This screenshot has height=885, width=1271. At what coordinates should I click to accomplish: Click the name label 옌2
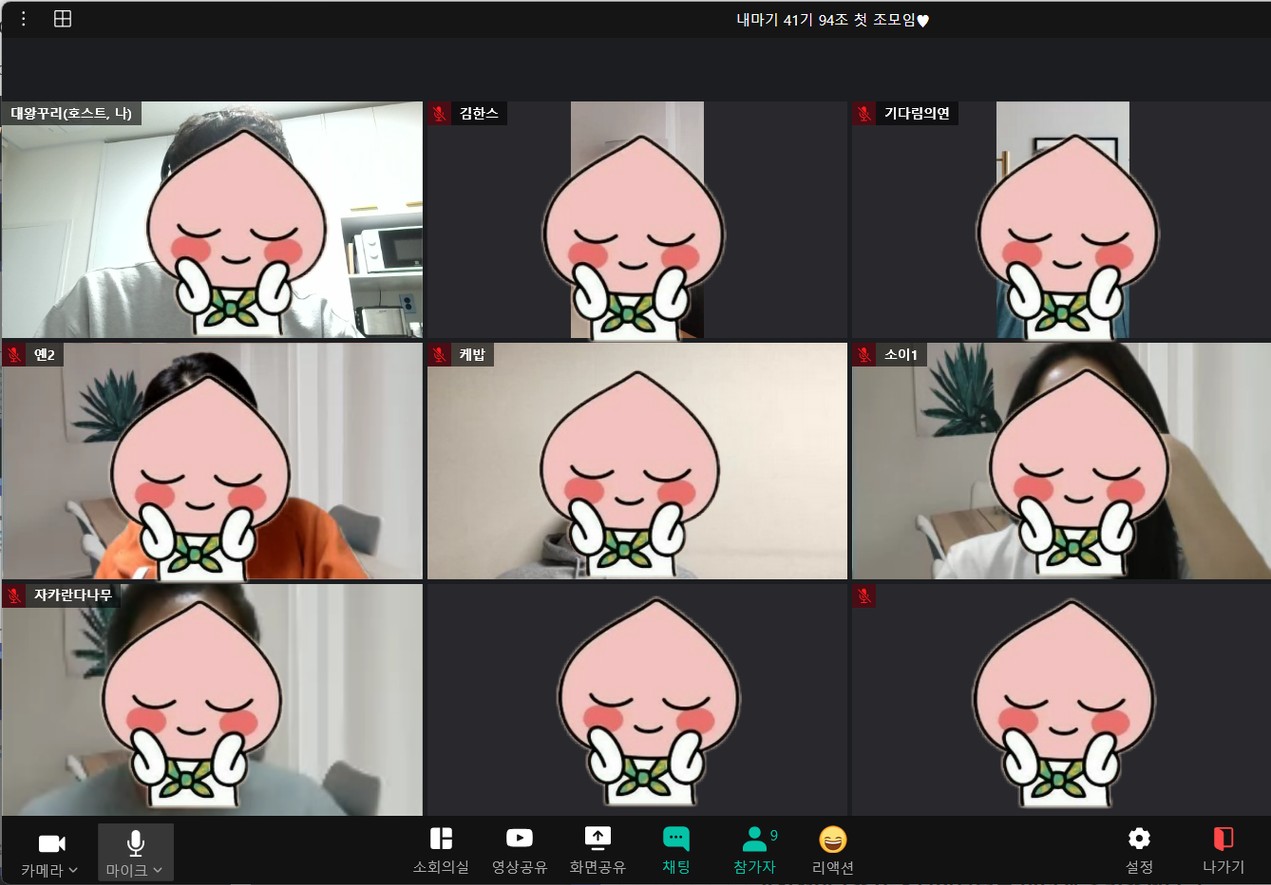[45, 354]
